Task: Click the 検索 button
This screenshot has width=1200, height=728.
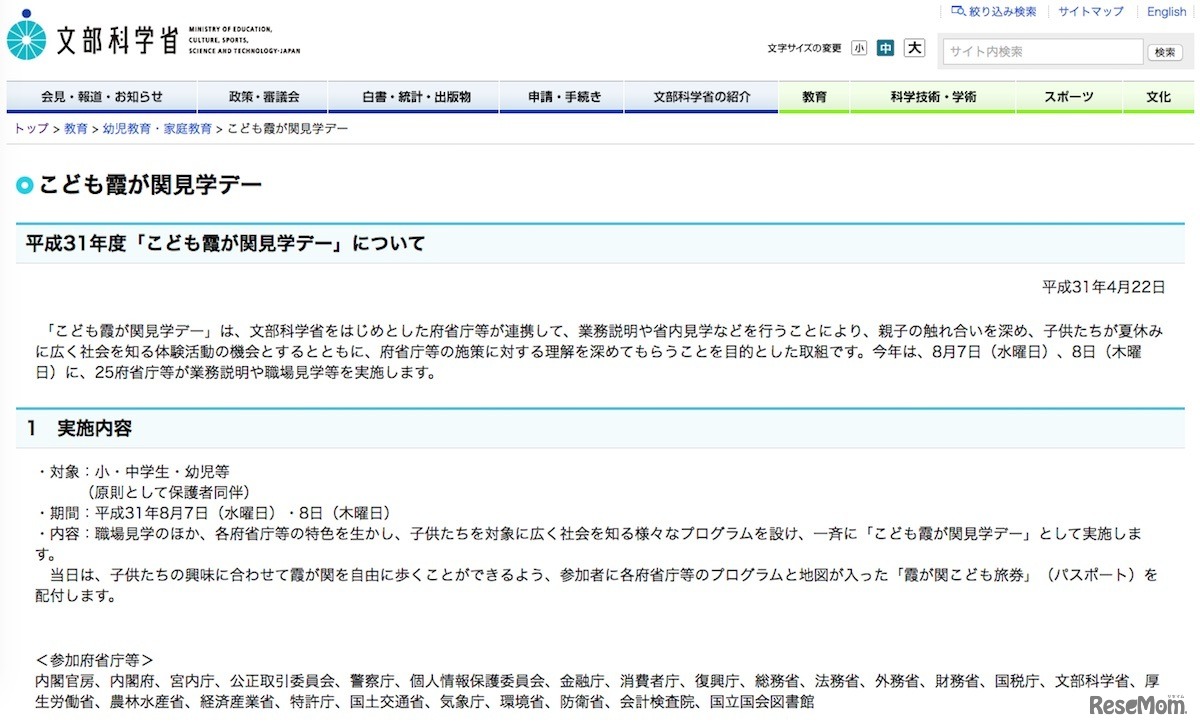Action: tap(1165, 52)
